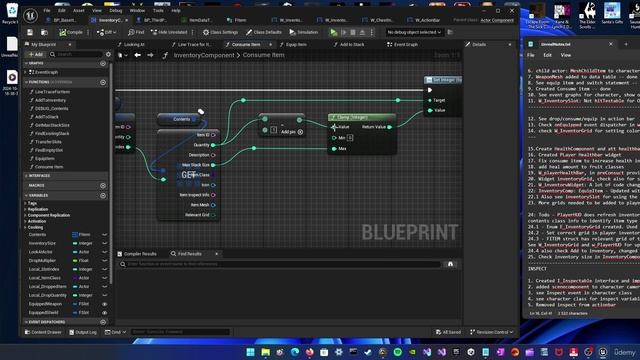640x360 pixels.
Task: Toggle visibility of Contents variable
Action: tap(104, 235)
